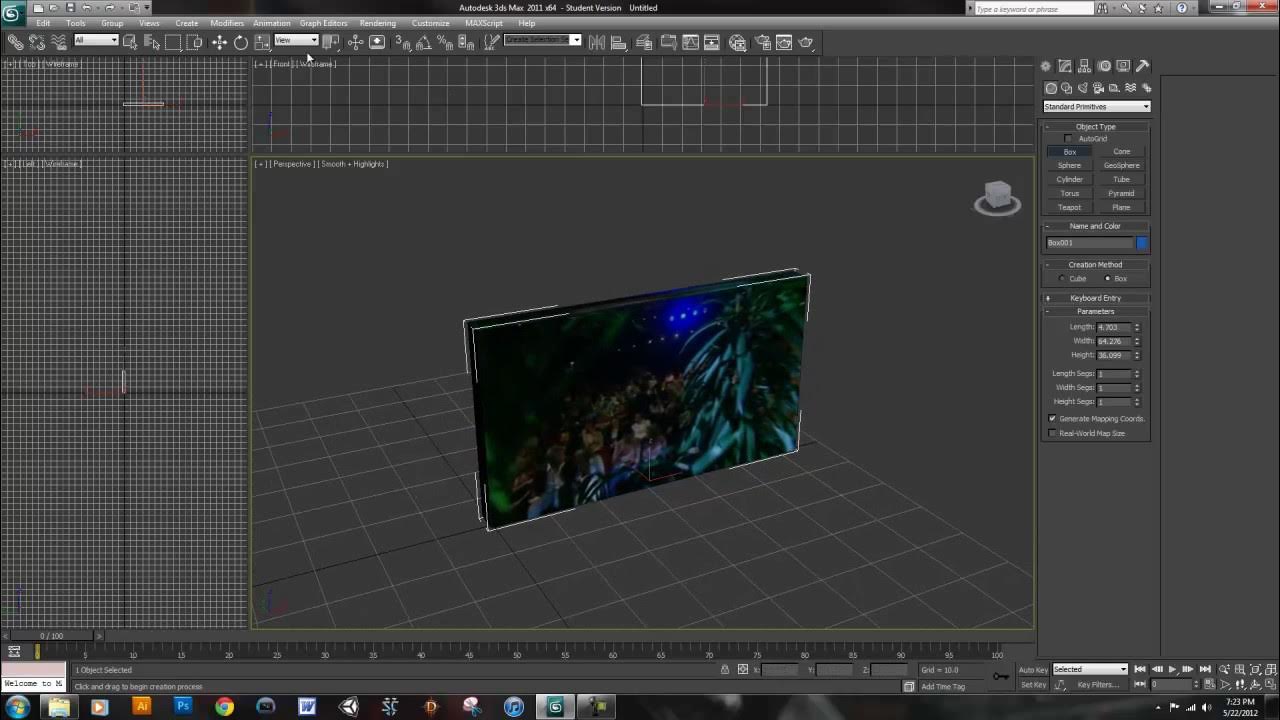Viewport: 1280px width, 720px height.
Task: Activate the Select and Rotate tool
Action: click(241, 42)
